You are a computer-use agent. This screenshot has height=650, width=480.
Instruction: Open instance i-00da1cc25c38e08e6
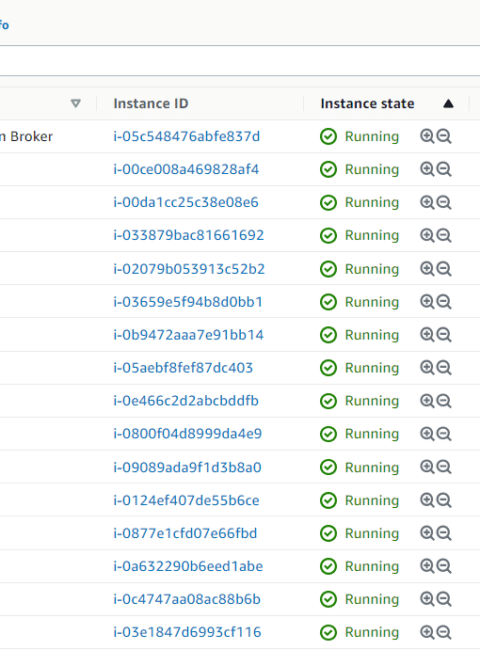point(186,202)
